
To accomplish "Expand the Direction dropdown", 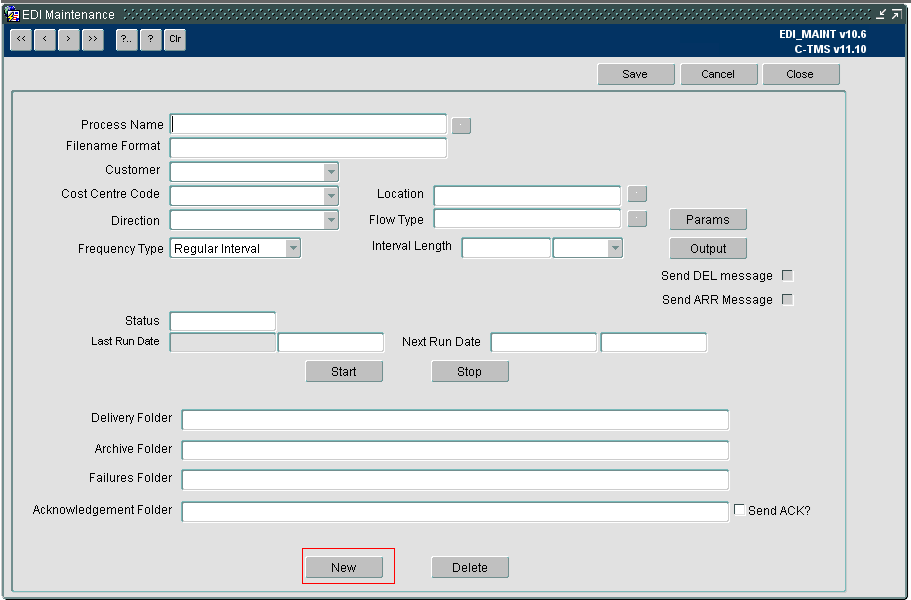I will [331, 220].
